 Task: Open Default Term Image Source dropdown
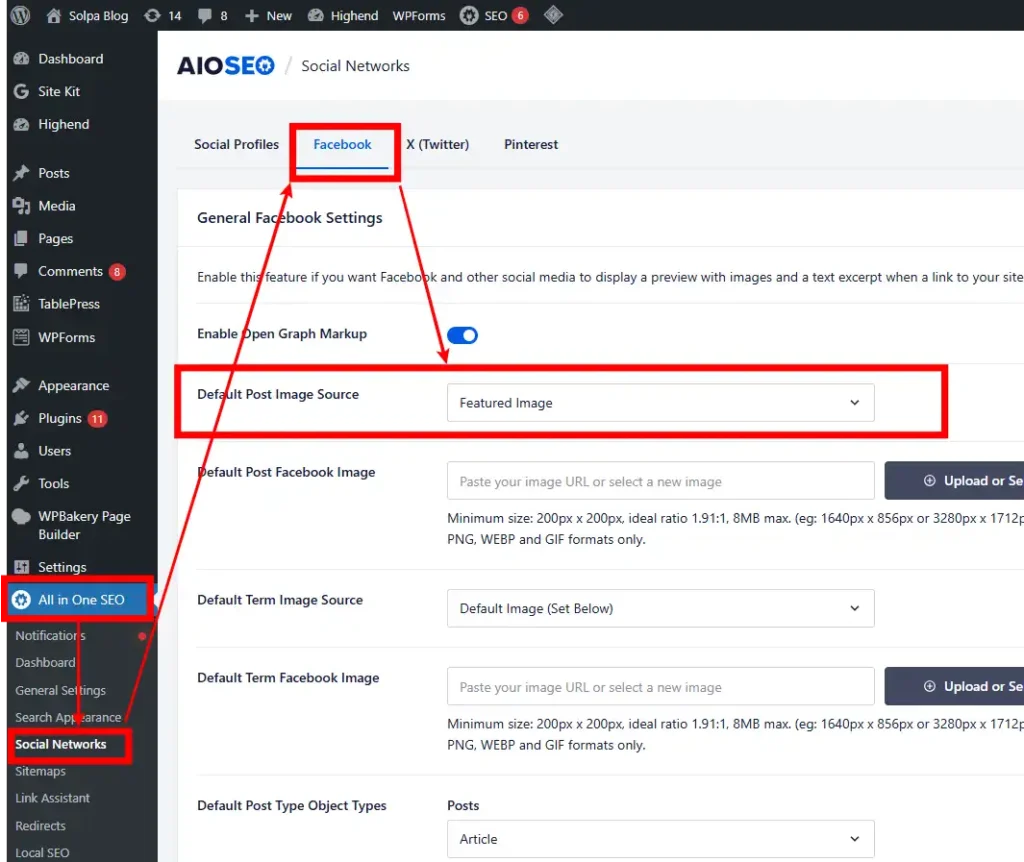[x=660, y=608]
